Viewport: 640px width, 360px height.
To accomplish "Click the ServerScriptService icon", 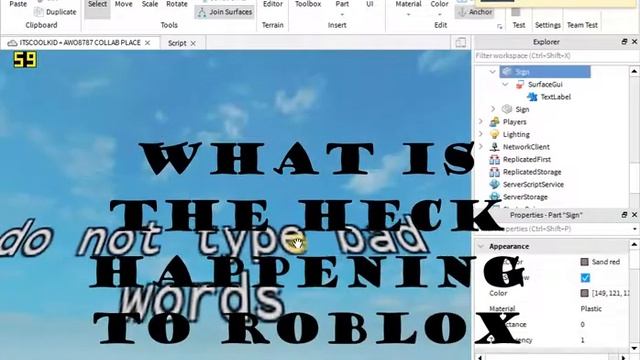I will pos(494,184).
